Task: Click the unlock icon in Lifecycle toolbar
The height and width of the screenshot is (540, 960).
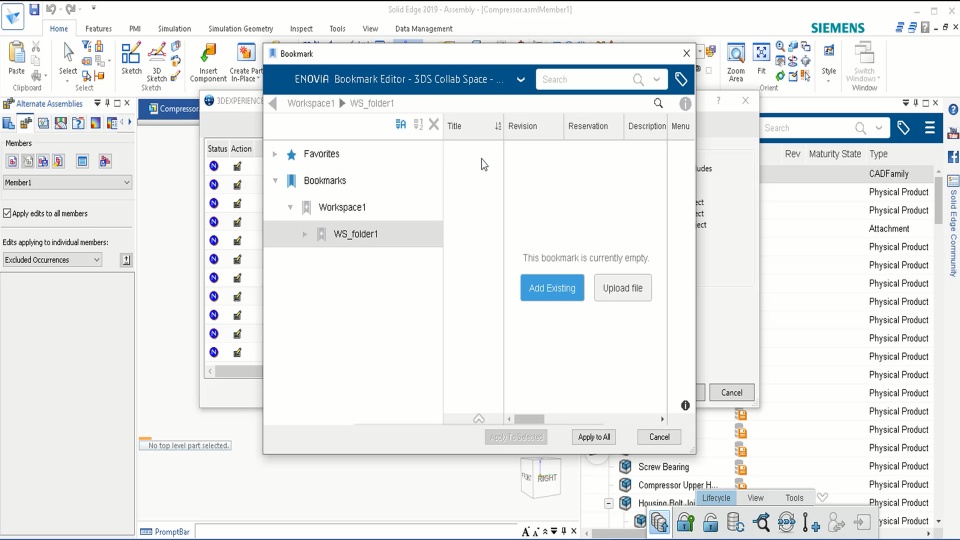Action: tap(710, 522)
